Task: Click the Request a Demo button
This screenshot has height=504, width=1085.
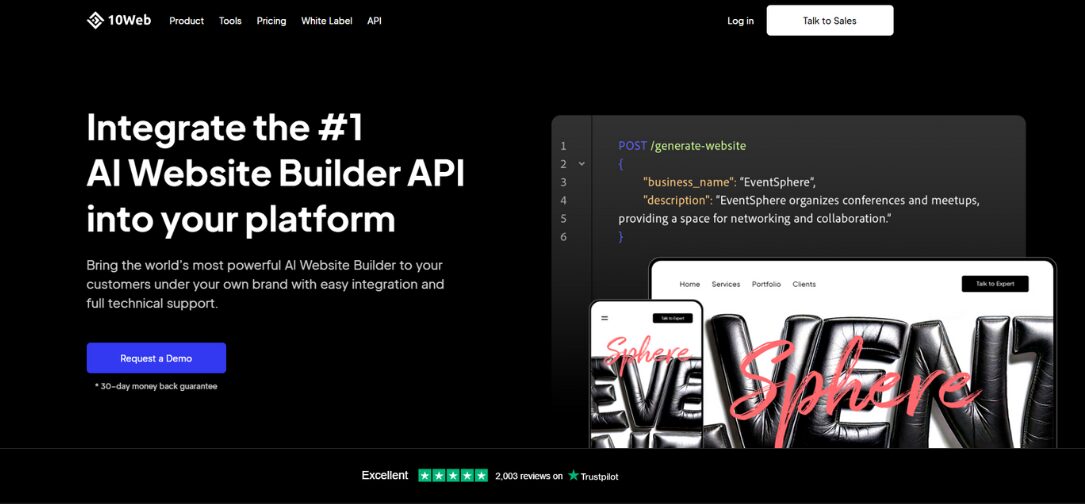Action: point(156,358)
